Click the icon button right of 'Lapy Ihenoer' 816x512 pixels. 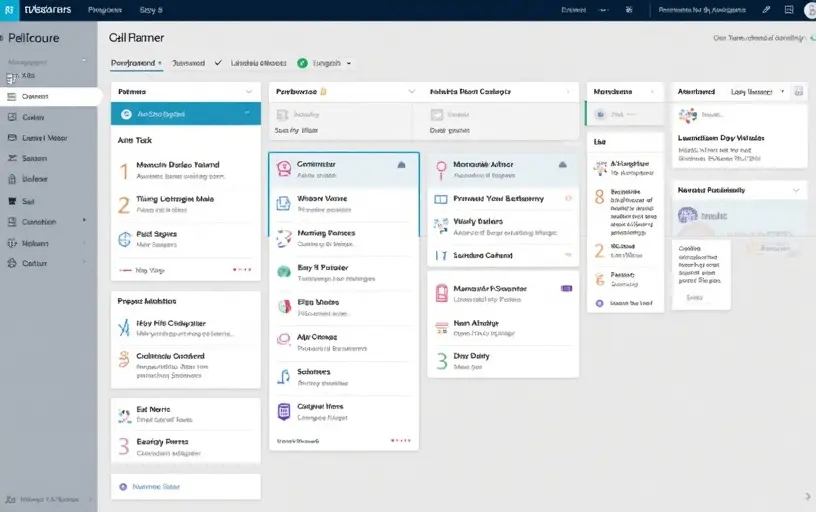[x=798, y=92]
